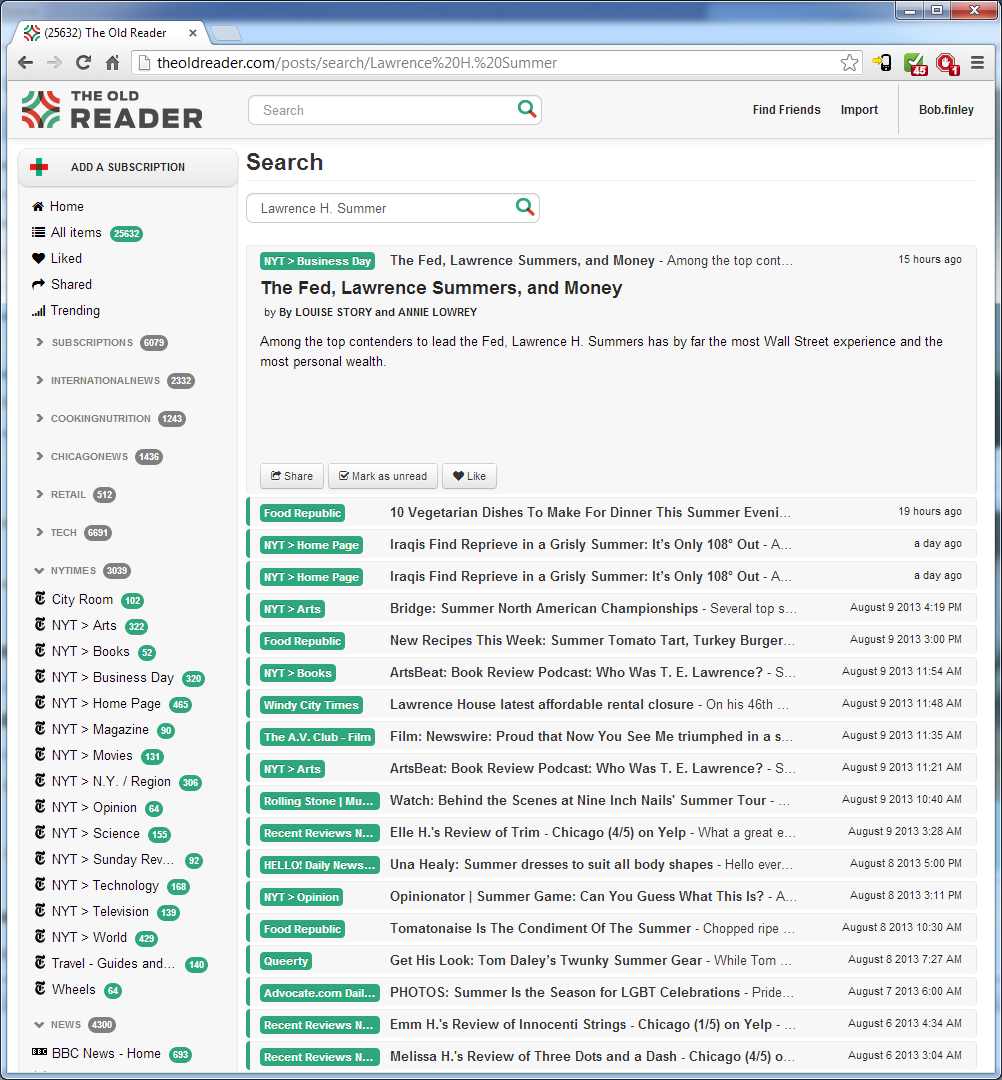Open The Fed, Lawrence Summers, and Money headline
1002x1080 pixels.
(441, 287)
